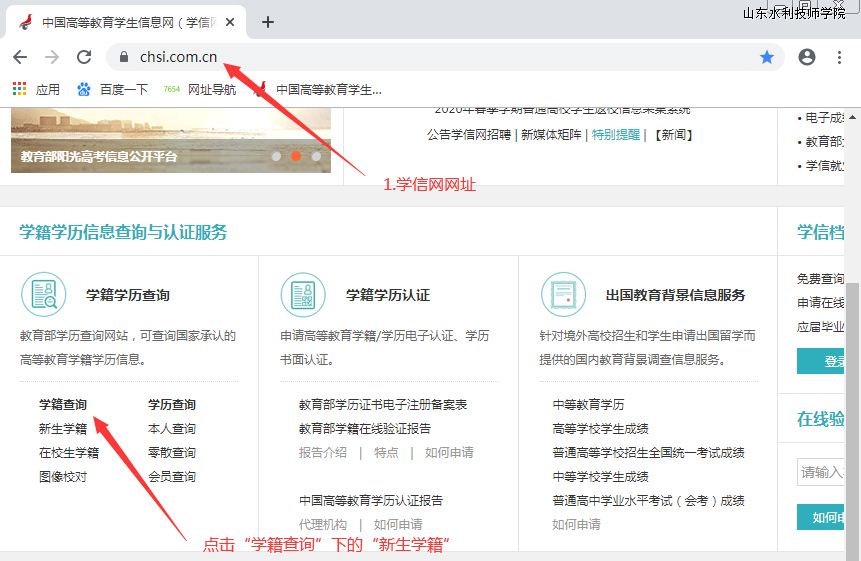
Task: Open the 新媒体矩阵 link
Action: pos(551,135)
